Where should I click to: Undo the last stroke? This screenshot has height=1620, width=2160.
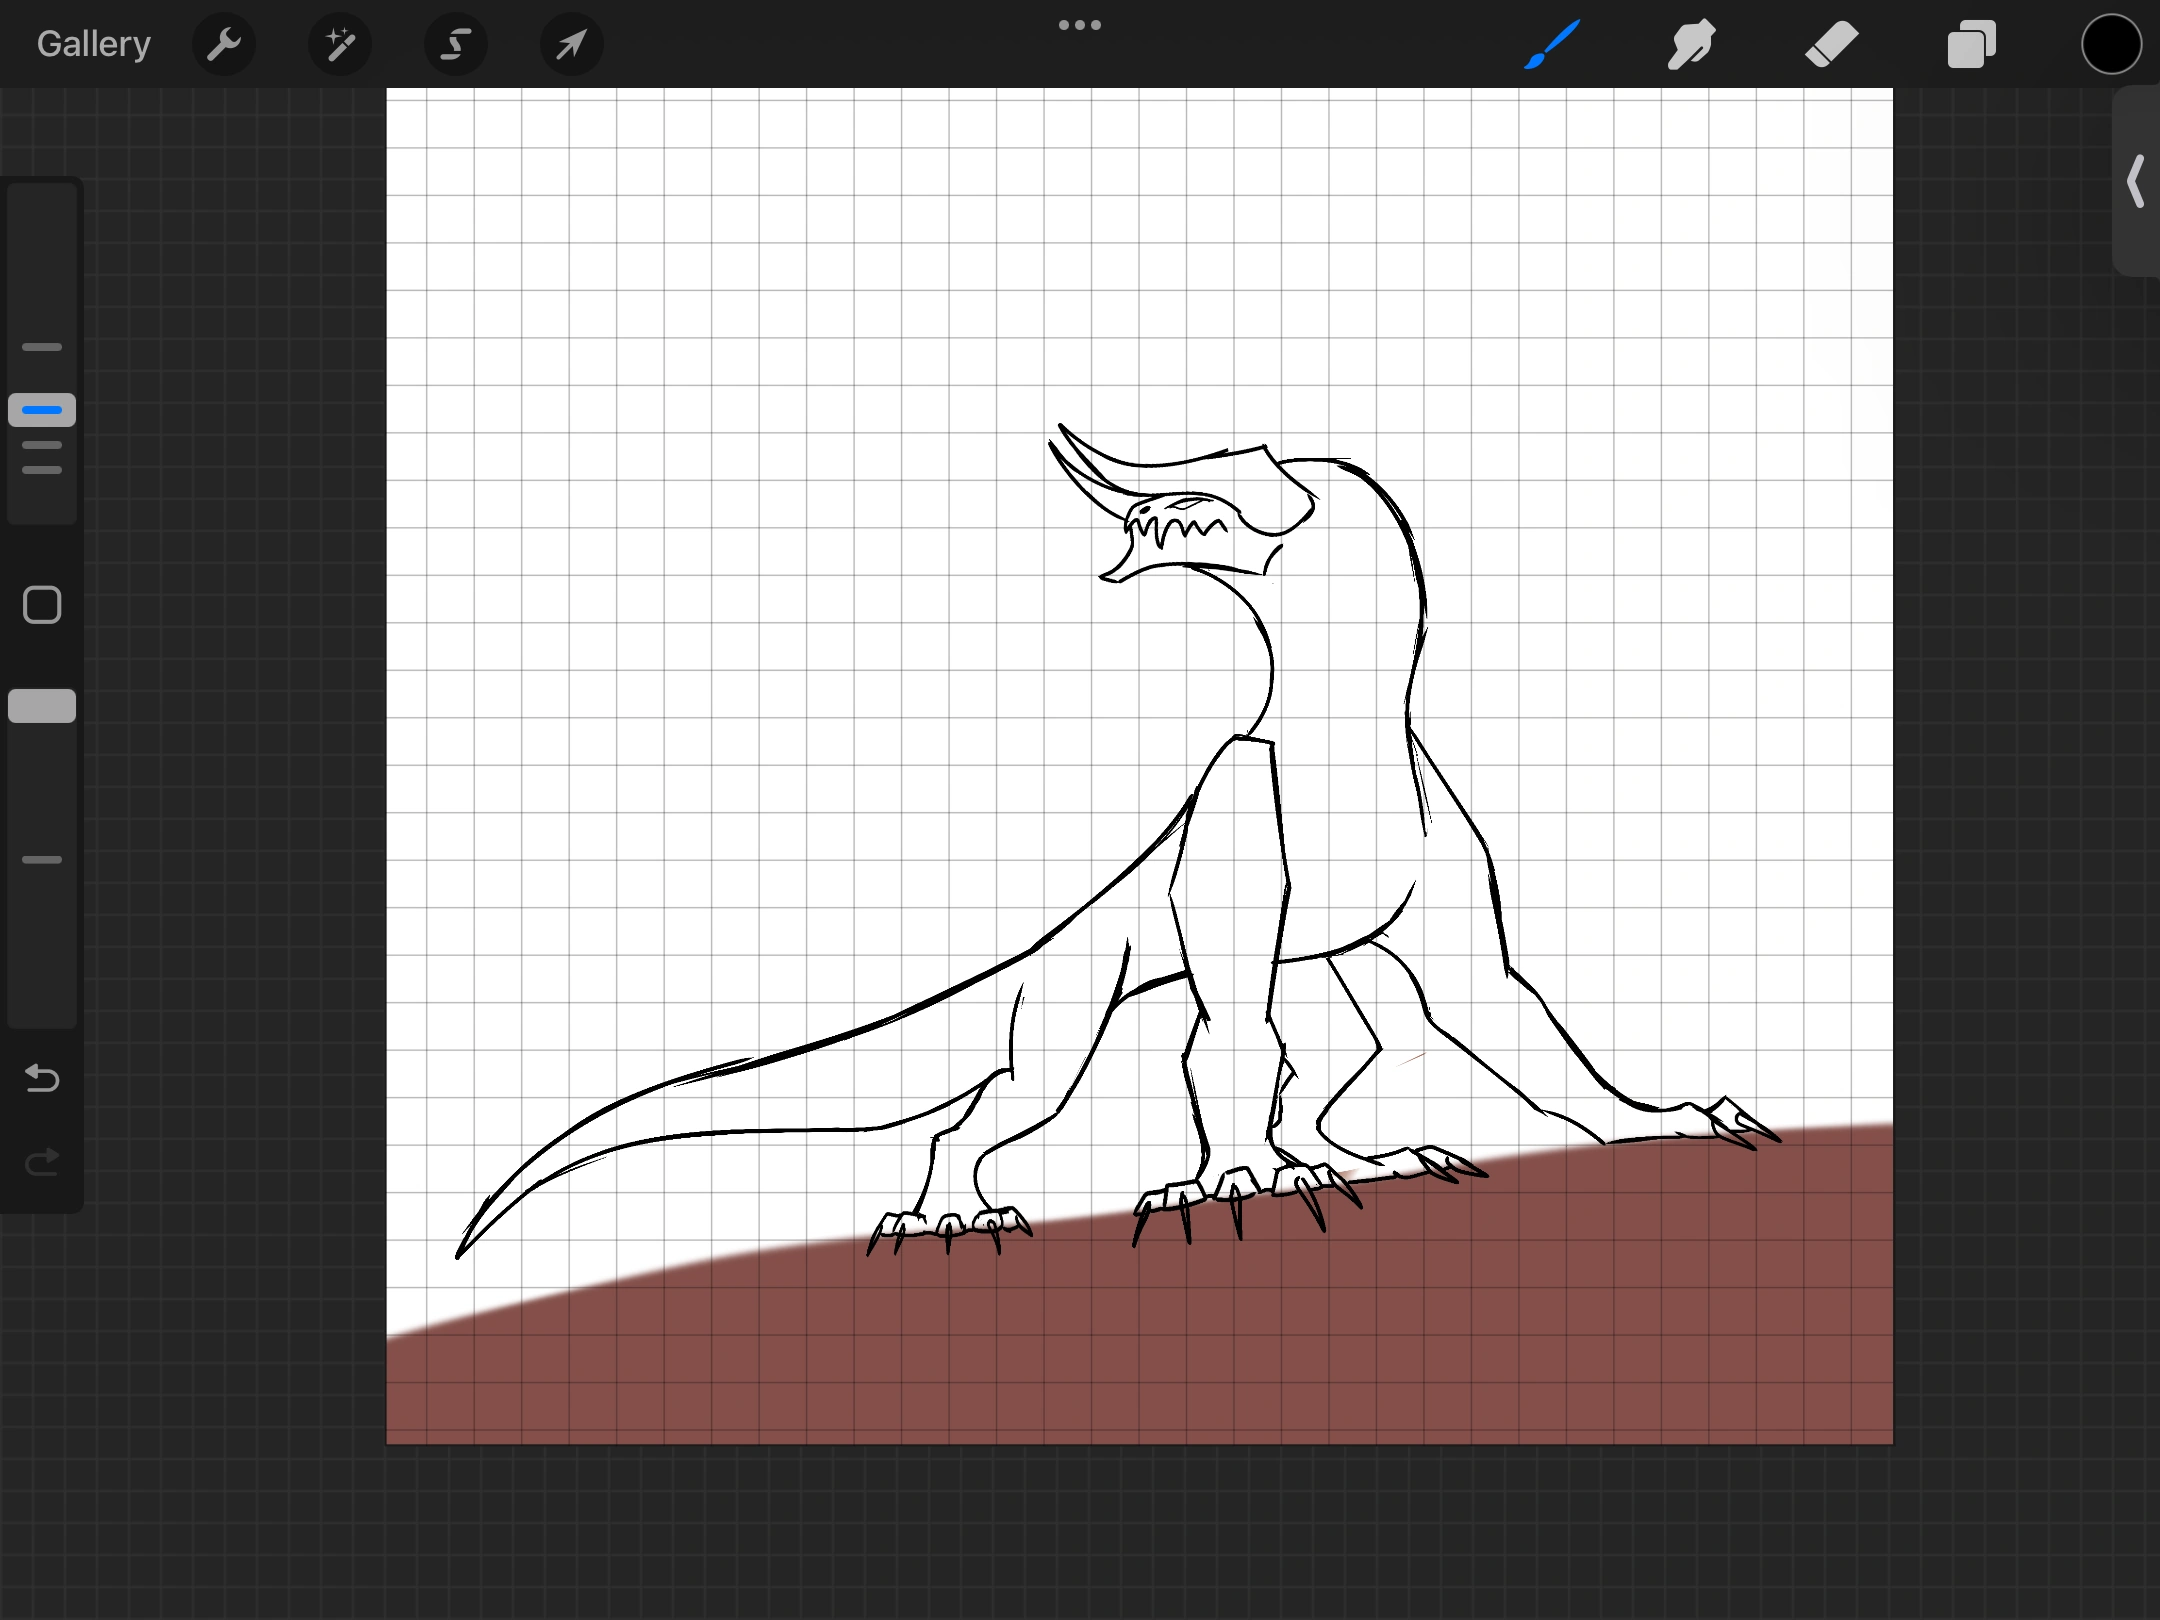tap(42, 1078)
